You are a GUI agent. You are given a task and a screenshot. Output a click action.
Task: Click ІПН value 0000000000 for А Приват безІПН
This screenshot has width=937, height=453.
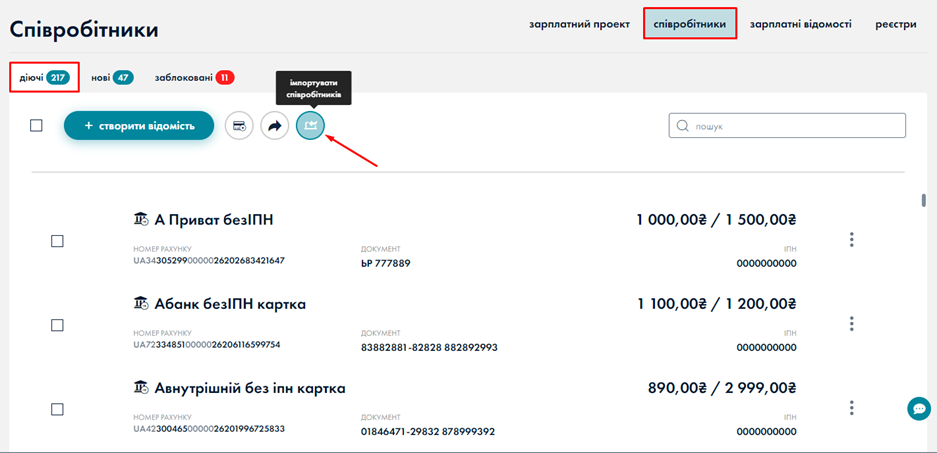coord(767,263)
